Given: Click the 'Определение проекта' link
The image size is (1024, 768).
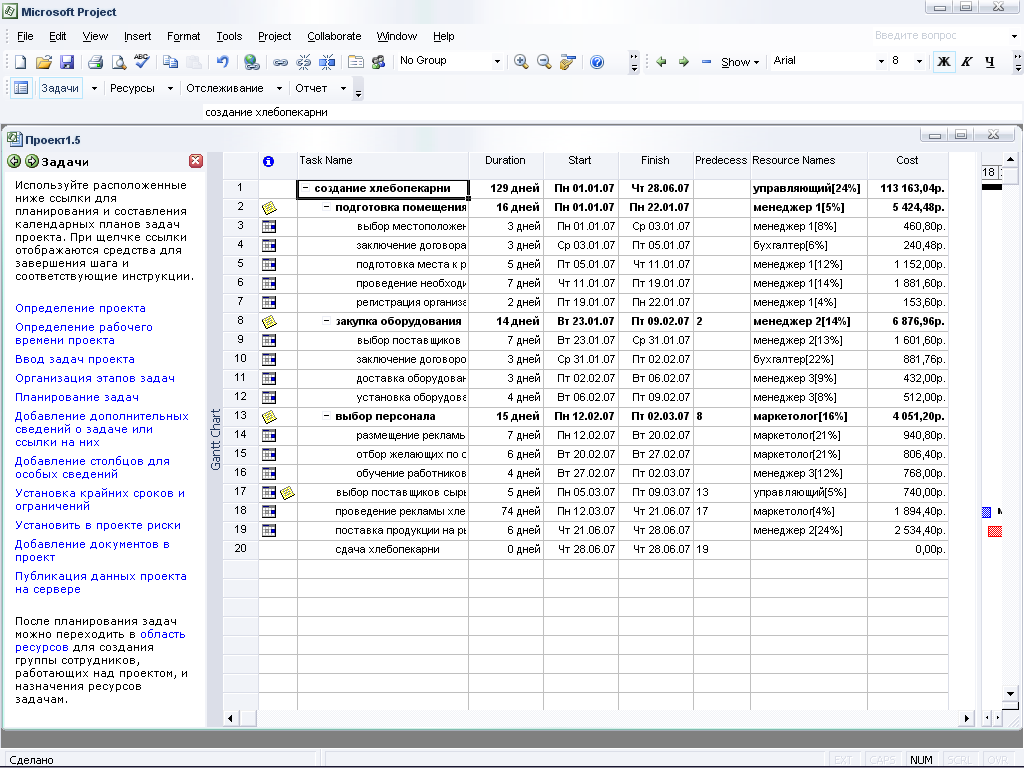Looking at the screenshot, I should point(80,308).
